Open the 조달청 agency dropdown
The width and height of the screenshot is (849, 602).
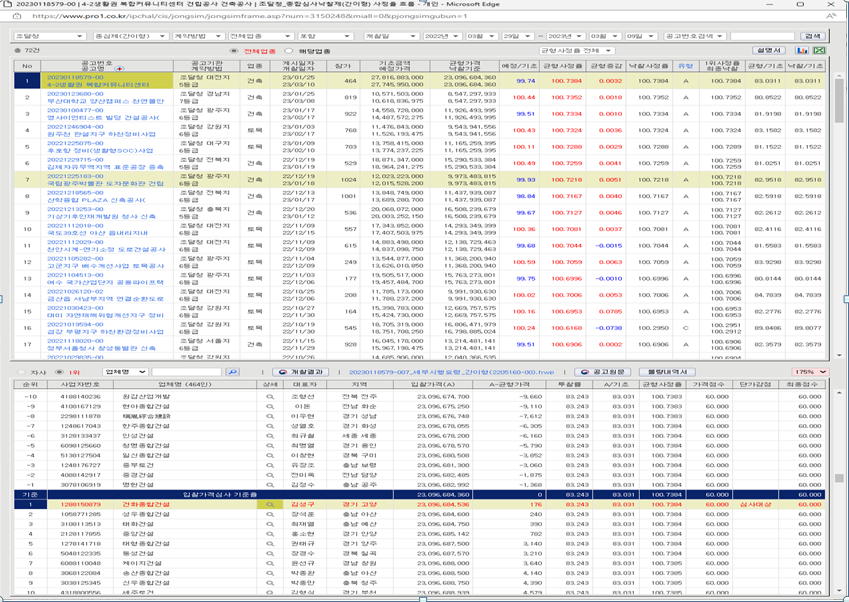44,34
